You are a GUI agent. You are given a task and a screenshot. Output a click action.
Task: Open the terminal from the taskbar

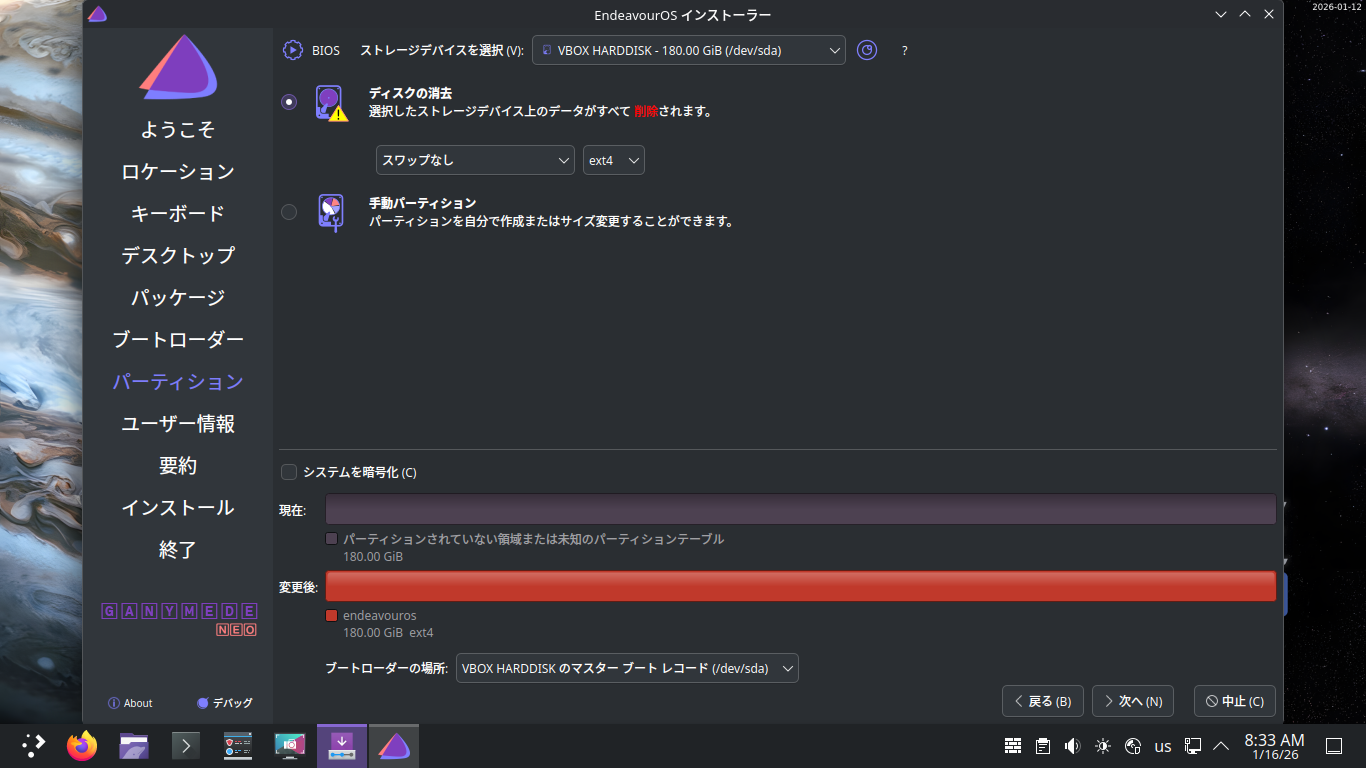click(x=186, y=745)
